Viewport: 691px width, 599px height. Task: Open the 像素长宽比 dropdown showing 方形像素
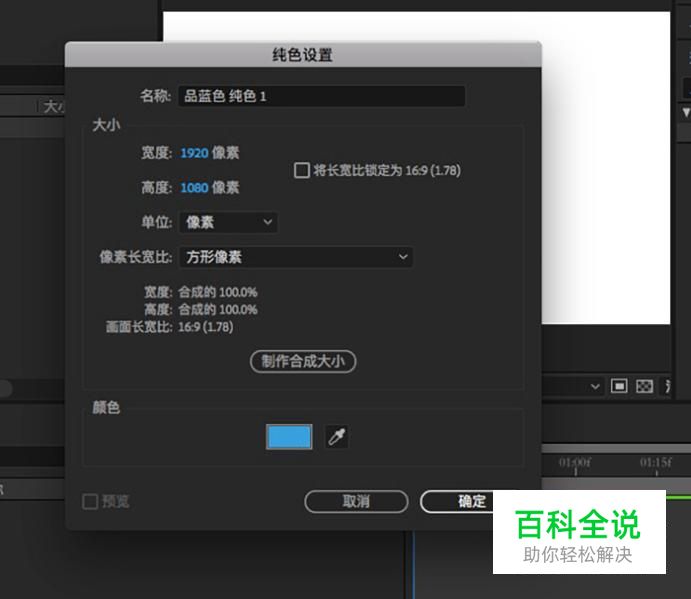pyautogui.click(x=296, y=257)
